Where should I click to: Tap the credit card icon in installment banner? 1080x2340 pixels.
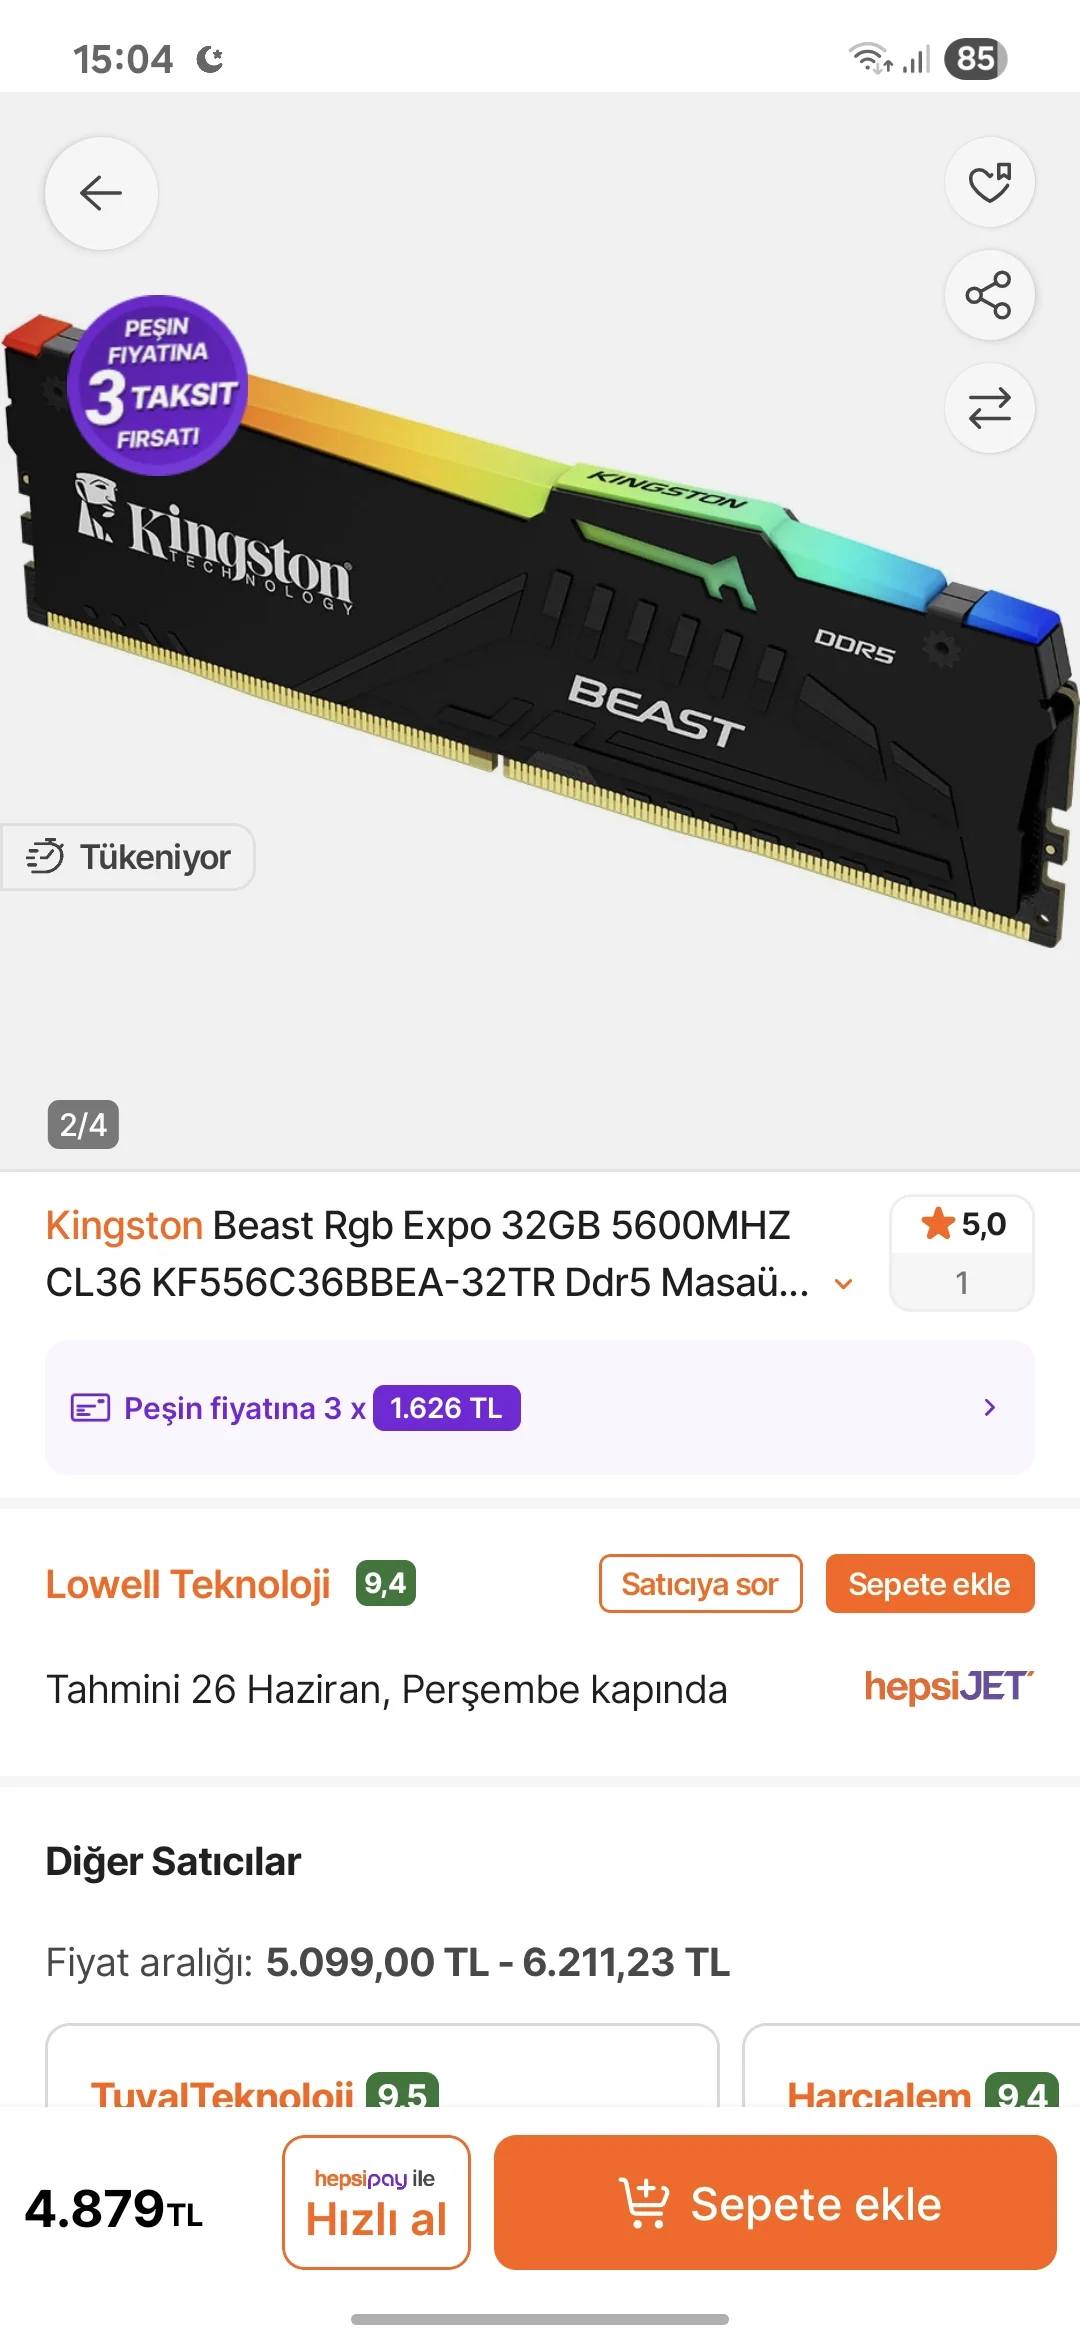90,1408
